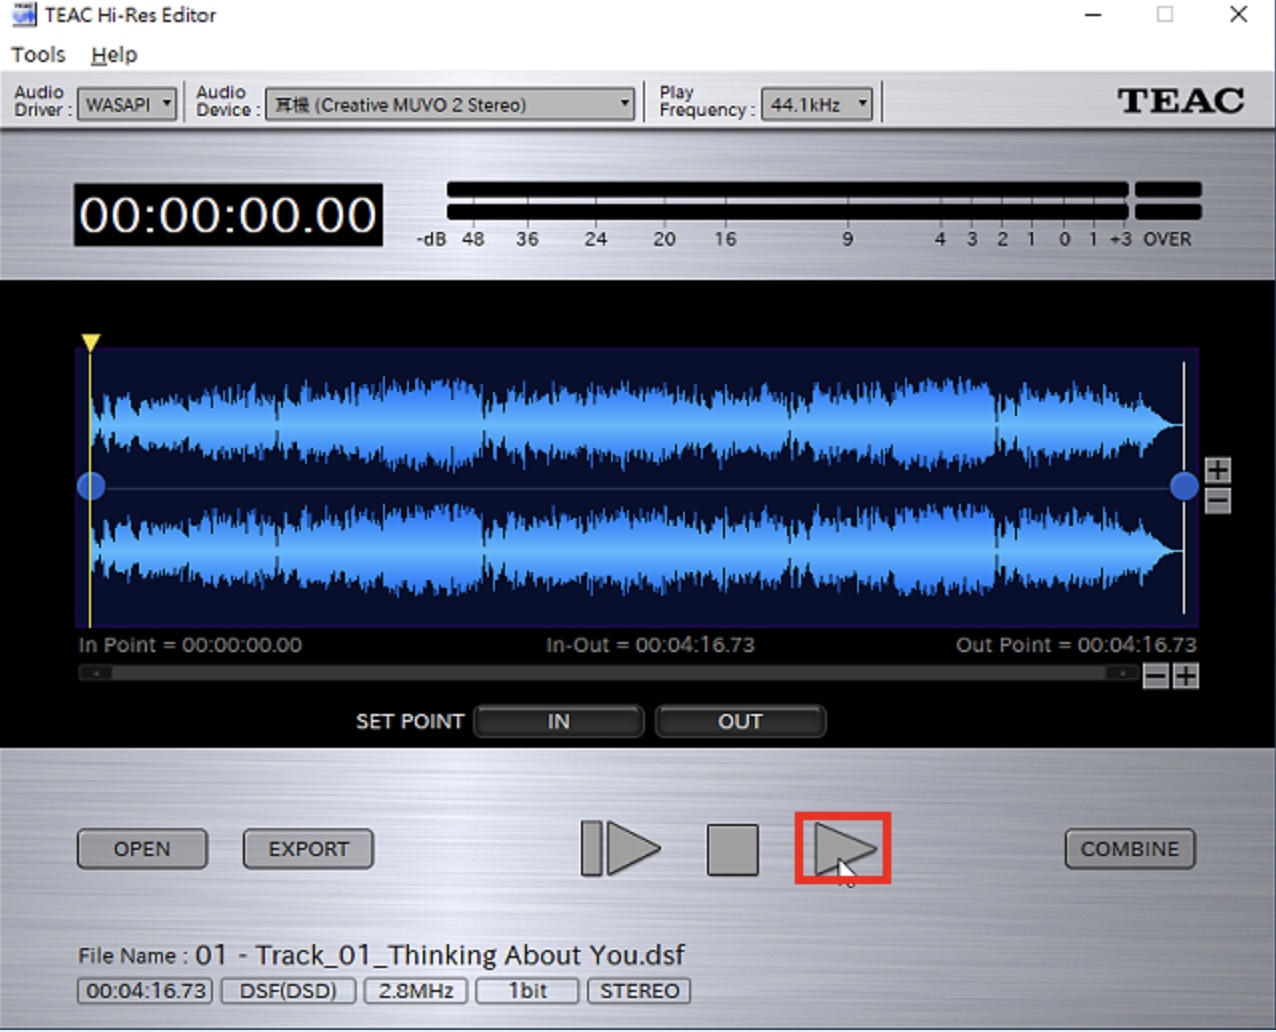Set the OUT point
This screenshot has width=1276, height=1032.
coord(740,721)
